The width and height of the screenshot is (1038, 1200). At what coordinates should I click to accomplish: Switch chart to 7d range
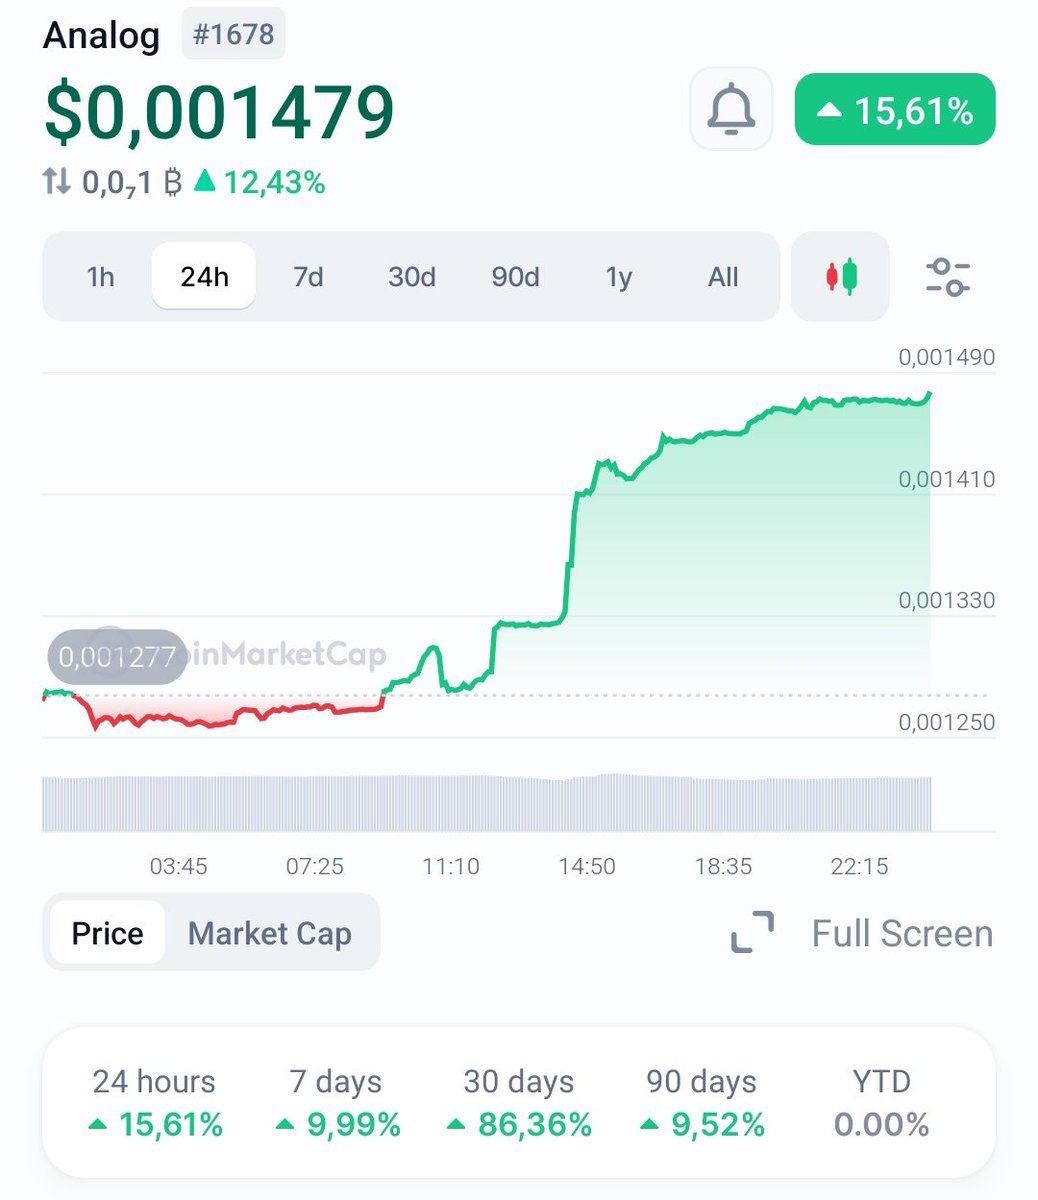coord(308,276)
